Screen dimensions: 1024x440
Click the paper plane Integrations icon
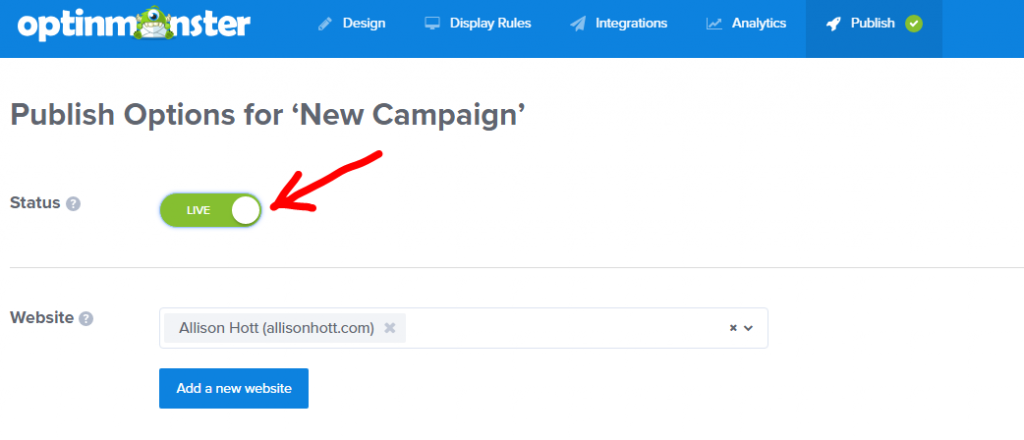(578, 24)
